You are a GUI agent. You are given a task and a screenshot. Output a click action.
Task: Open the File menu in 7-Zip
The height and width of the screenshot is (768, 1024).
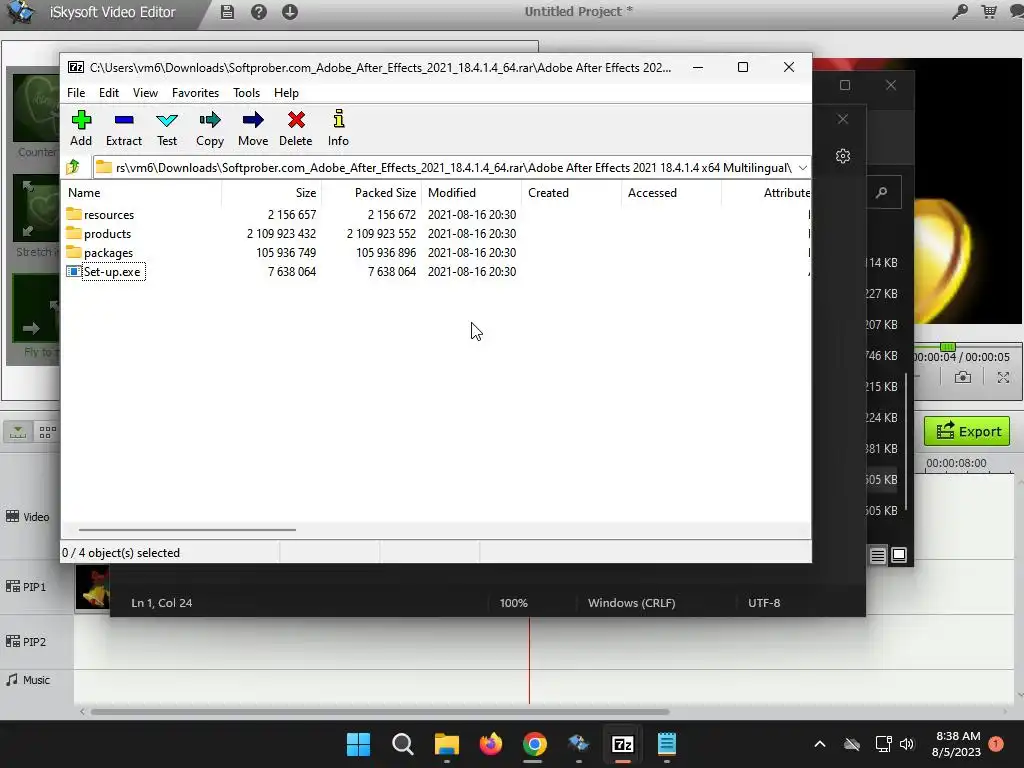pos(76,93)
